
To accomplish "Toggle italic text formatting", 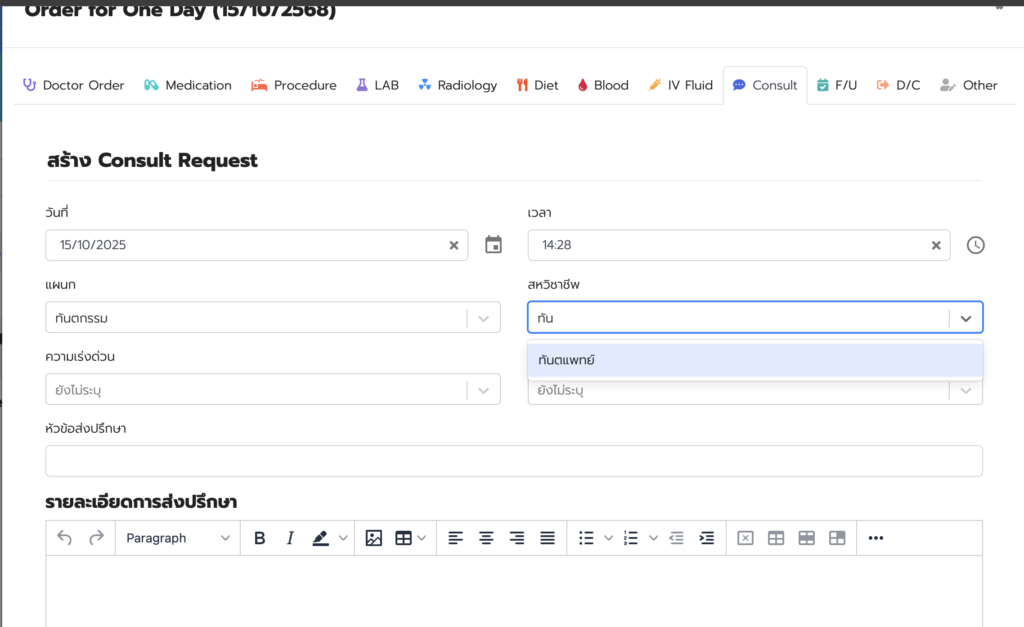I will pos(290,538).
